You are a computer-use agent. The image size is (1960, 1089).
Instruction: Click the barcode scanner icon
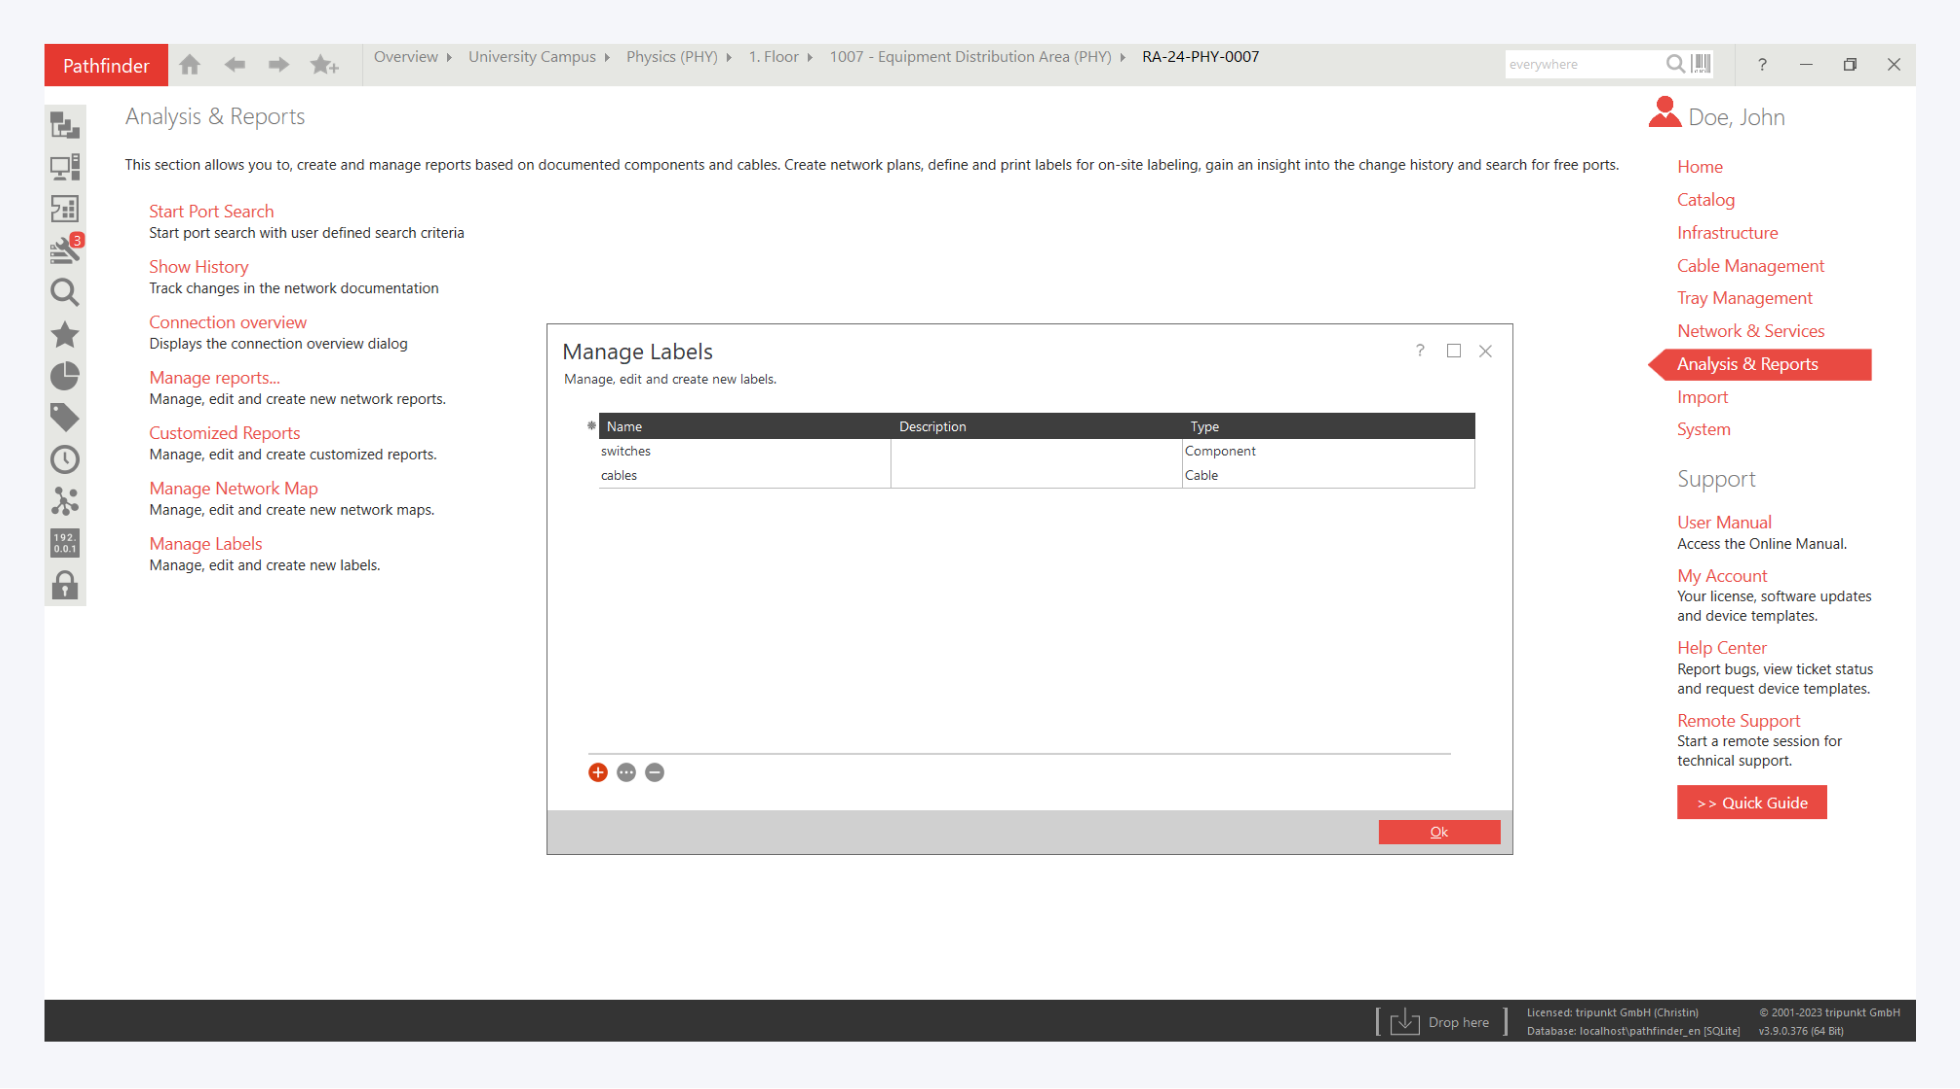[x=1702, y=64]
